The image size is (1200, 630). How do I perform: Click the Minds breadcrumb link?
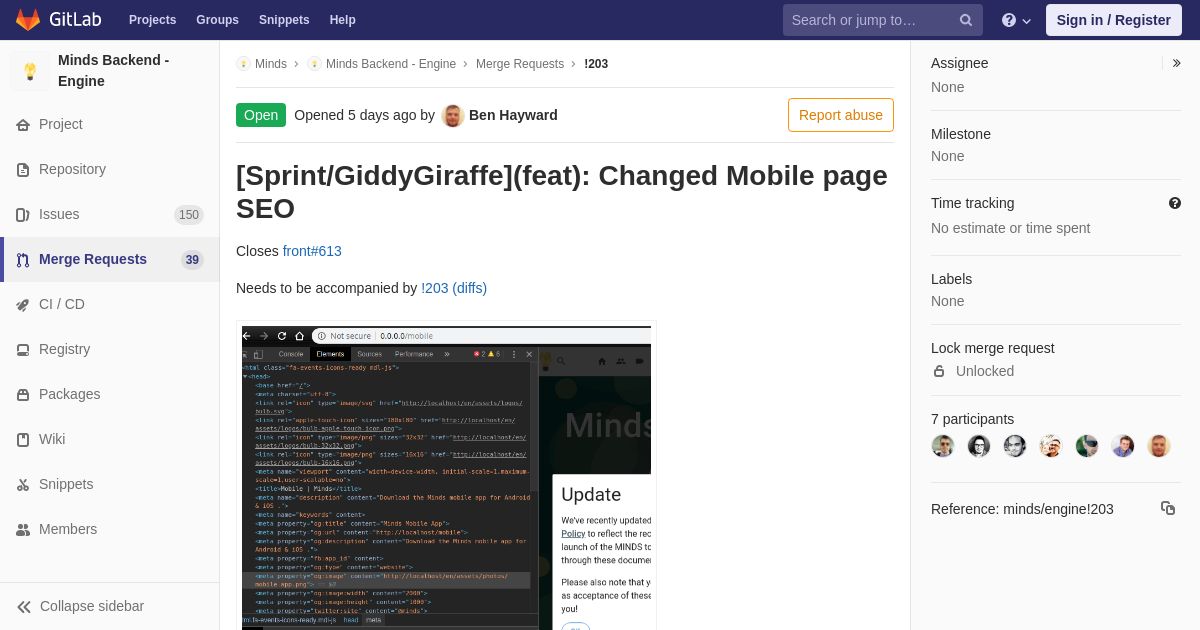(x=271, y=64)
